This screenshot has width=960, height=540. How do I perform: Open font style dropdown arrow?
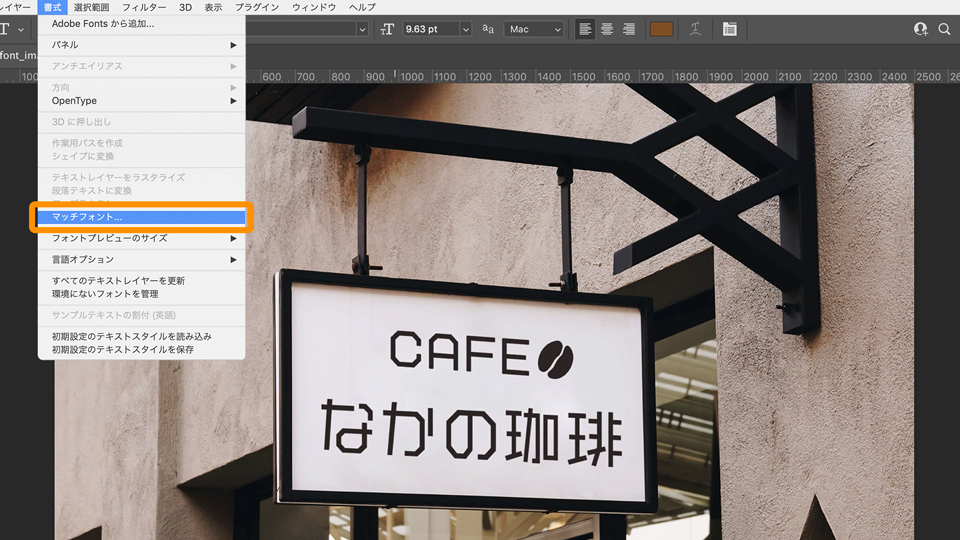pos(362,29)
